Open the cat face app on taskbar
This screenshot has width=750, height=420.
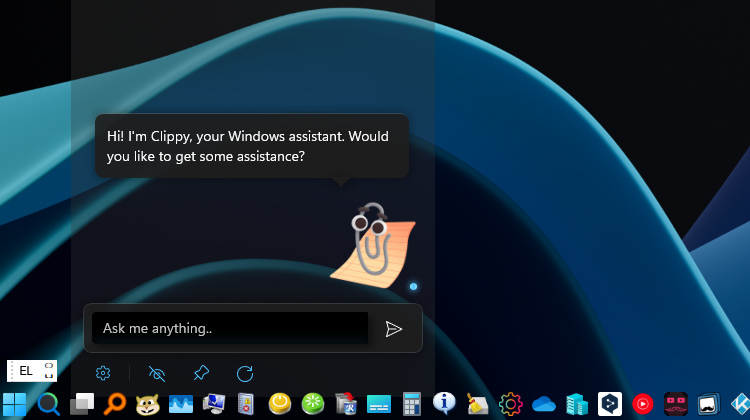coord(148,404)
